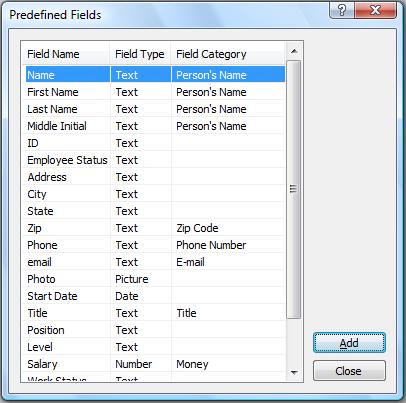The image size is (406, 403).
Task: Select the Photo picture field
Action: click(x=155, y=279)
